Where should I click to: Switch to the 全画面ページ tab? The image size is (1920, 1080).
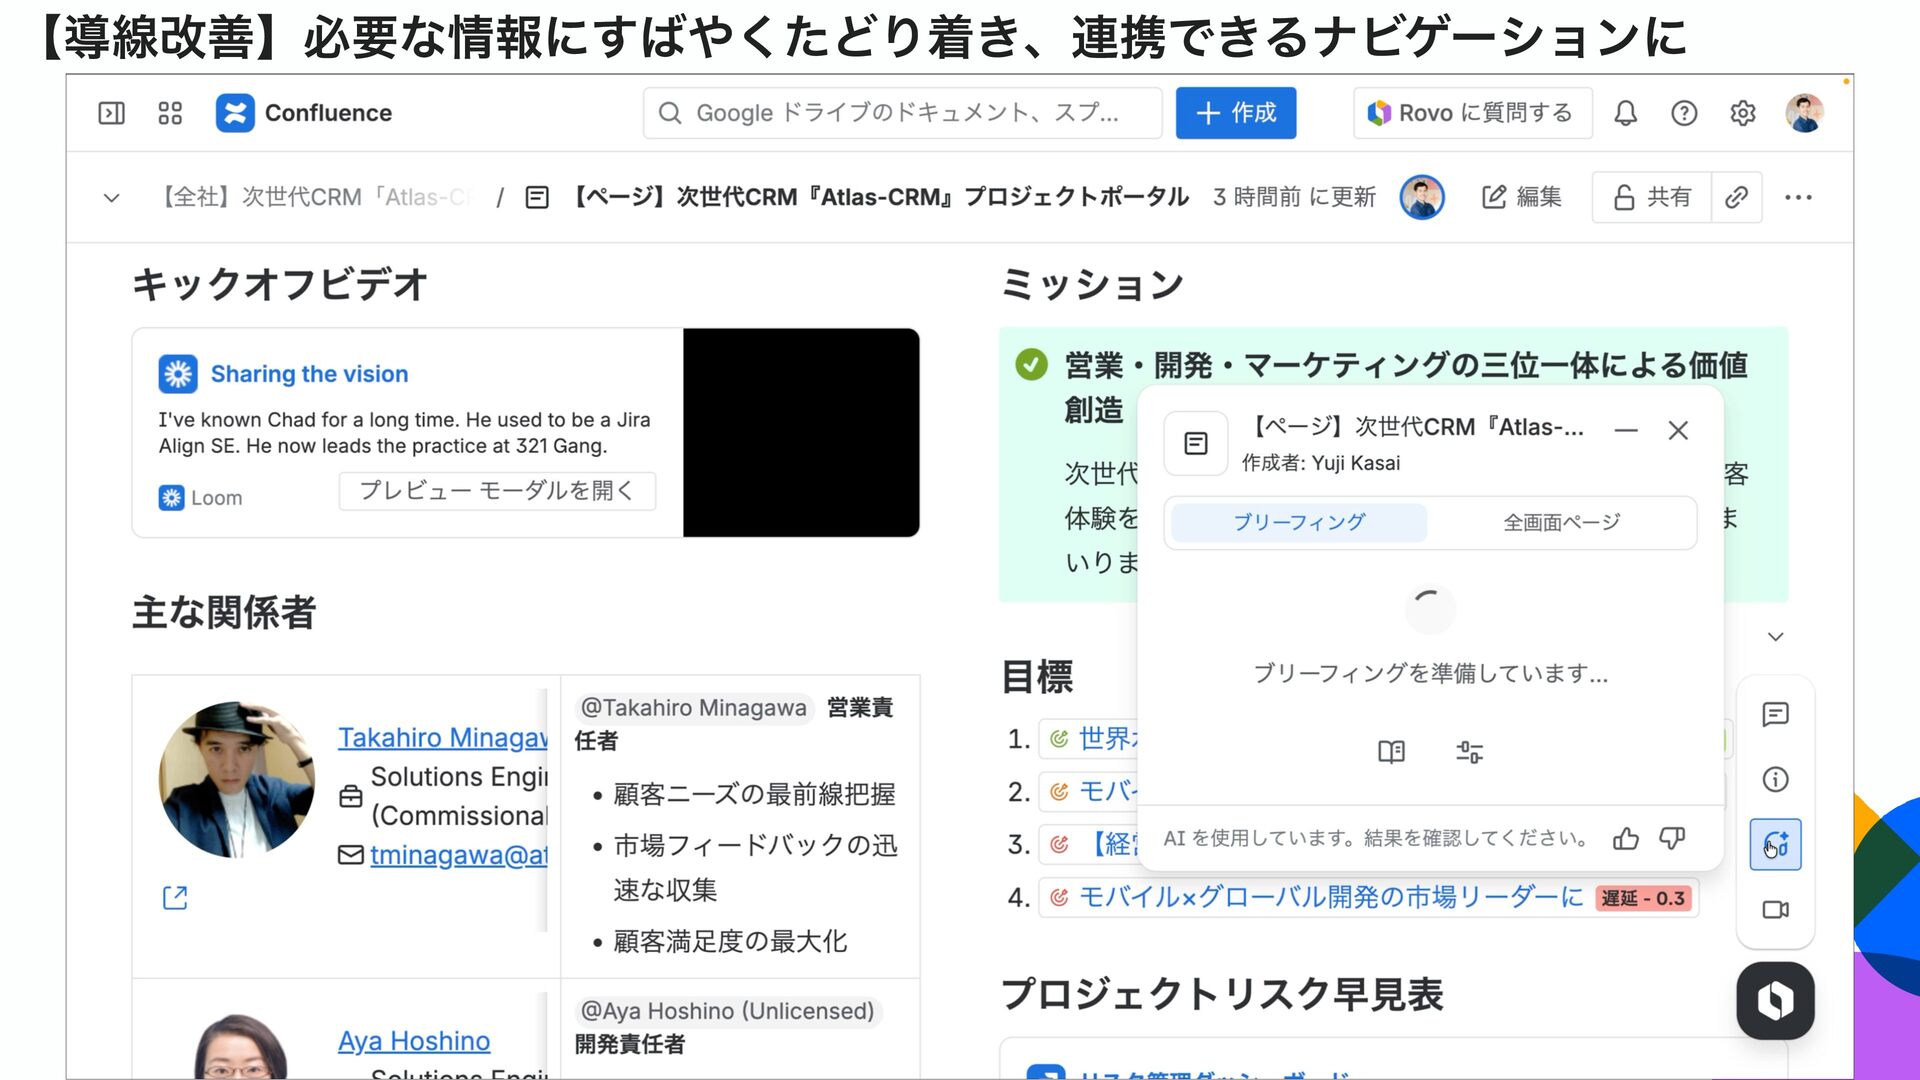pos(1561,522)
